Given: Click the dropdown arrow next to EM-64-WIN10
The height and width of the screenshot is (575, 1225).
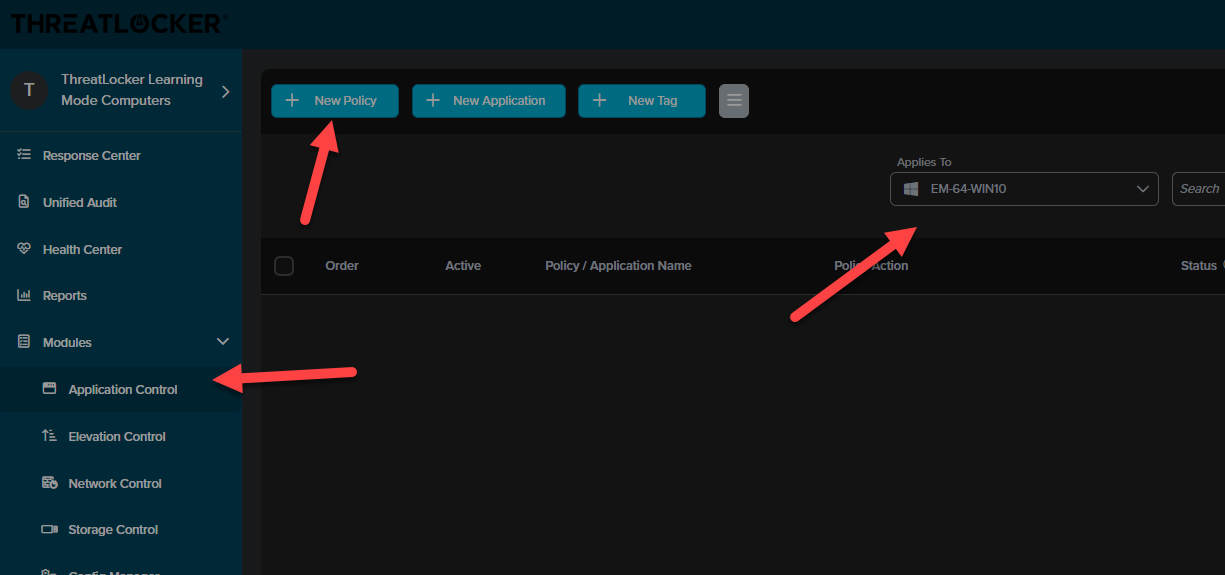Looking at the screenshot, I should tap(1143, 189).
